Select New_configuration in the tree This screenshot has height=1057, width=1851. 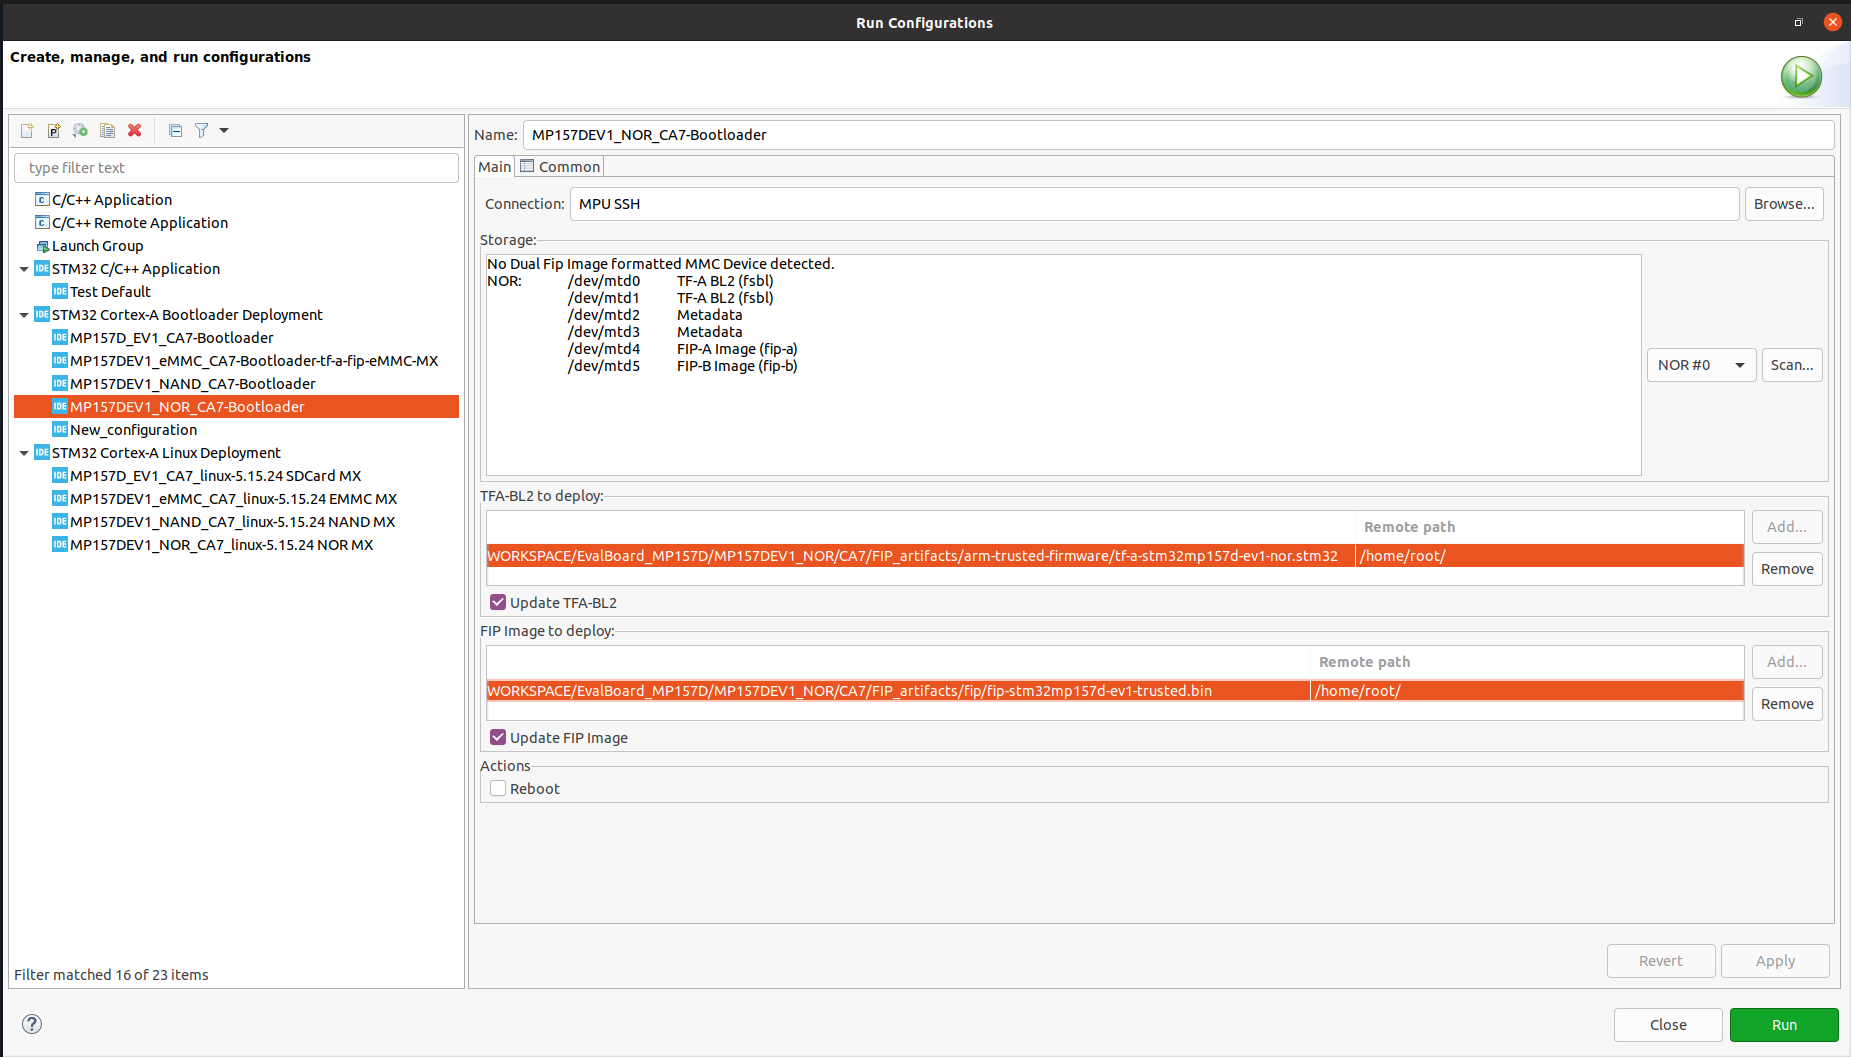(x=133, y=430)
